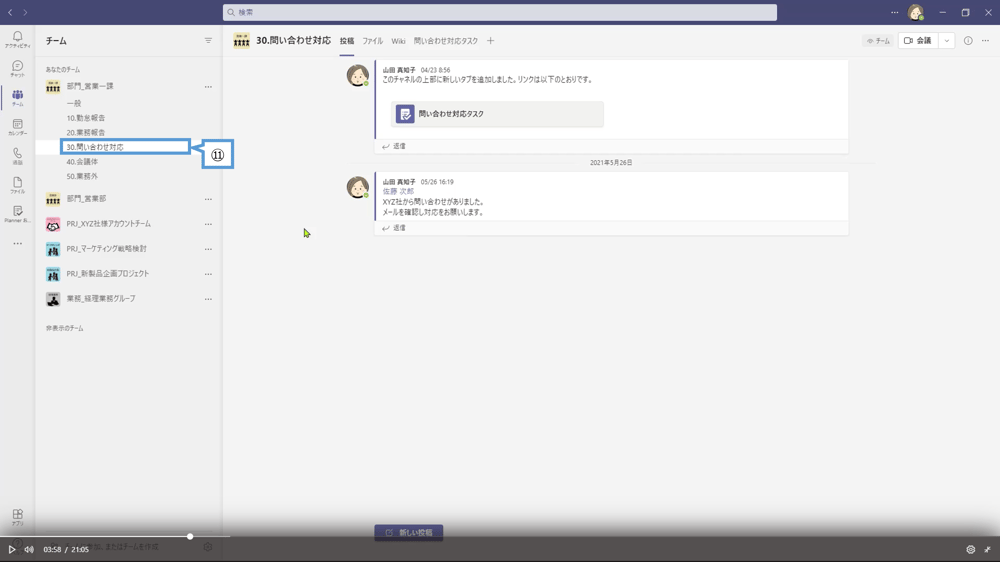The height and width of the screenshot is (562, 1000).
Task: Open the settings ellipsis beside profile picture
Action: [x=895, y=12]
